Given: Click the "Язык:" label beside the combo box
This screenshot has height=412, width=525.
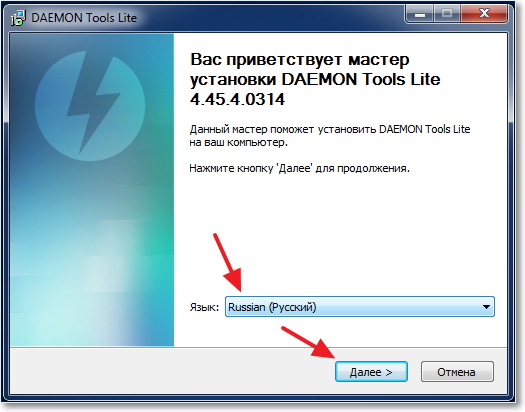Looking at the screenshot, I should click(x=204, y=307).
